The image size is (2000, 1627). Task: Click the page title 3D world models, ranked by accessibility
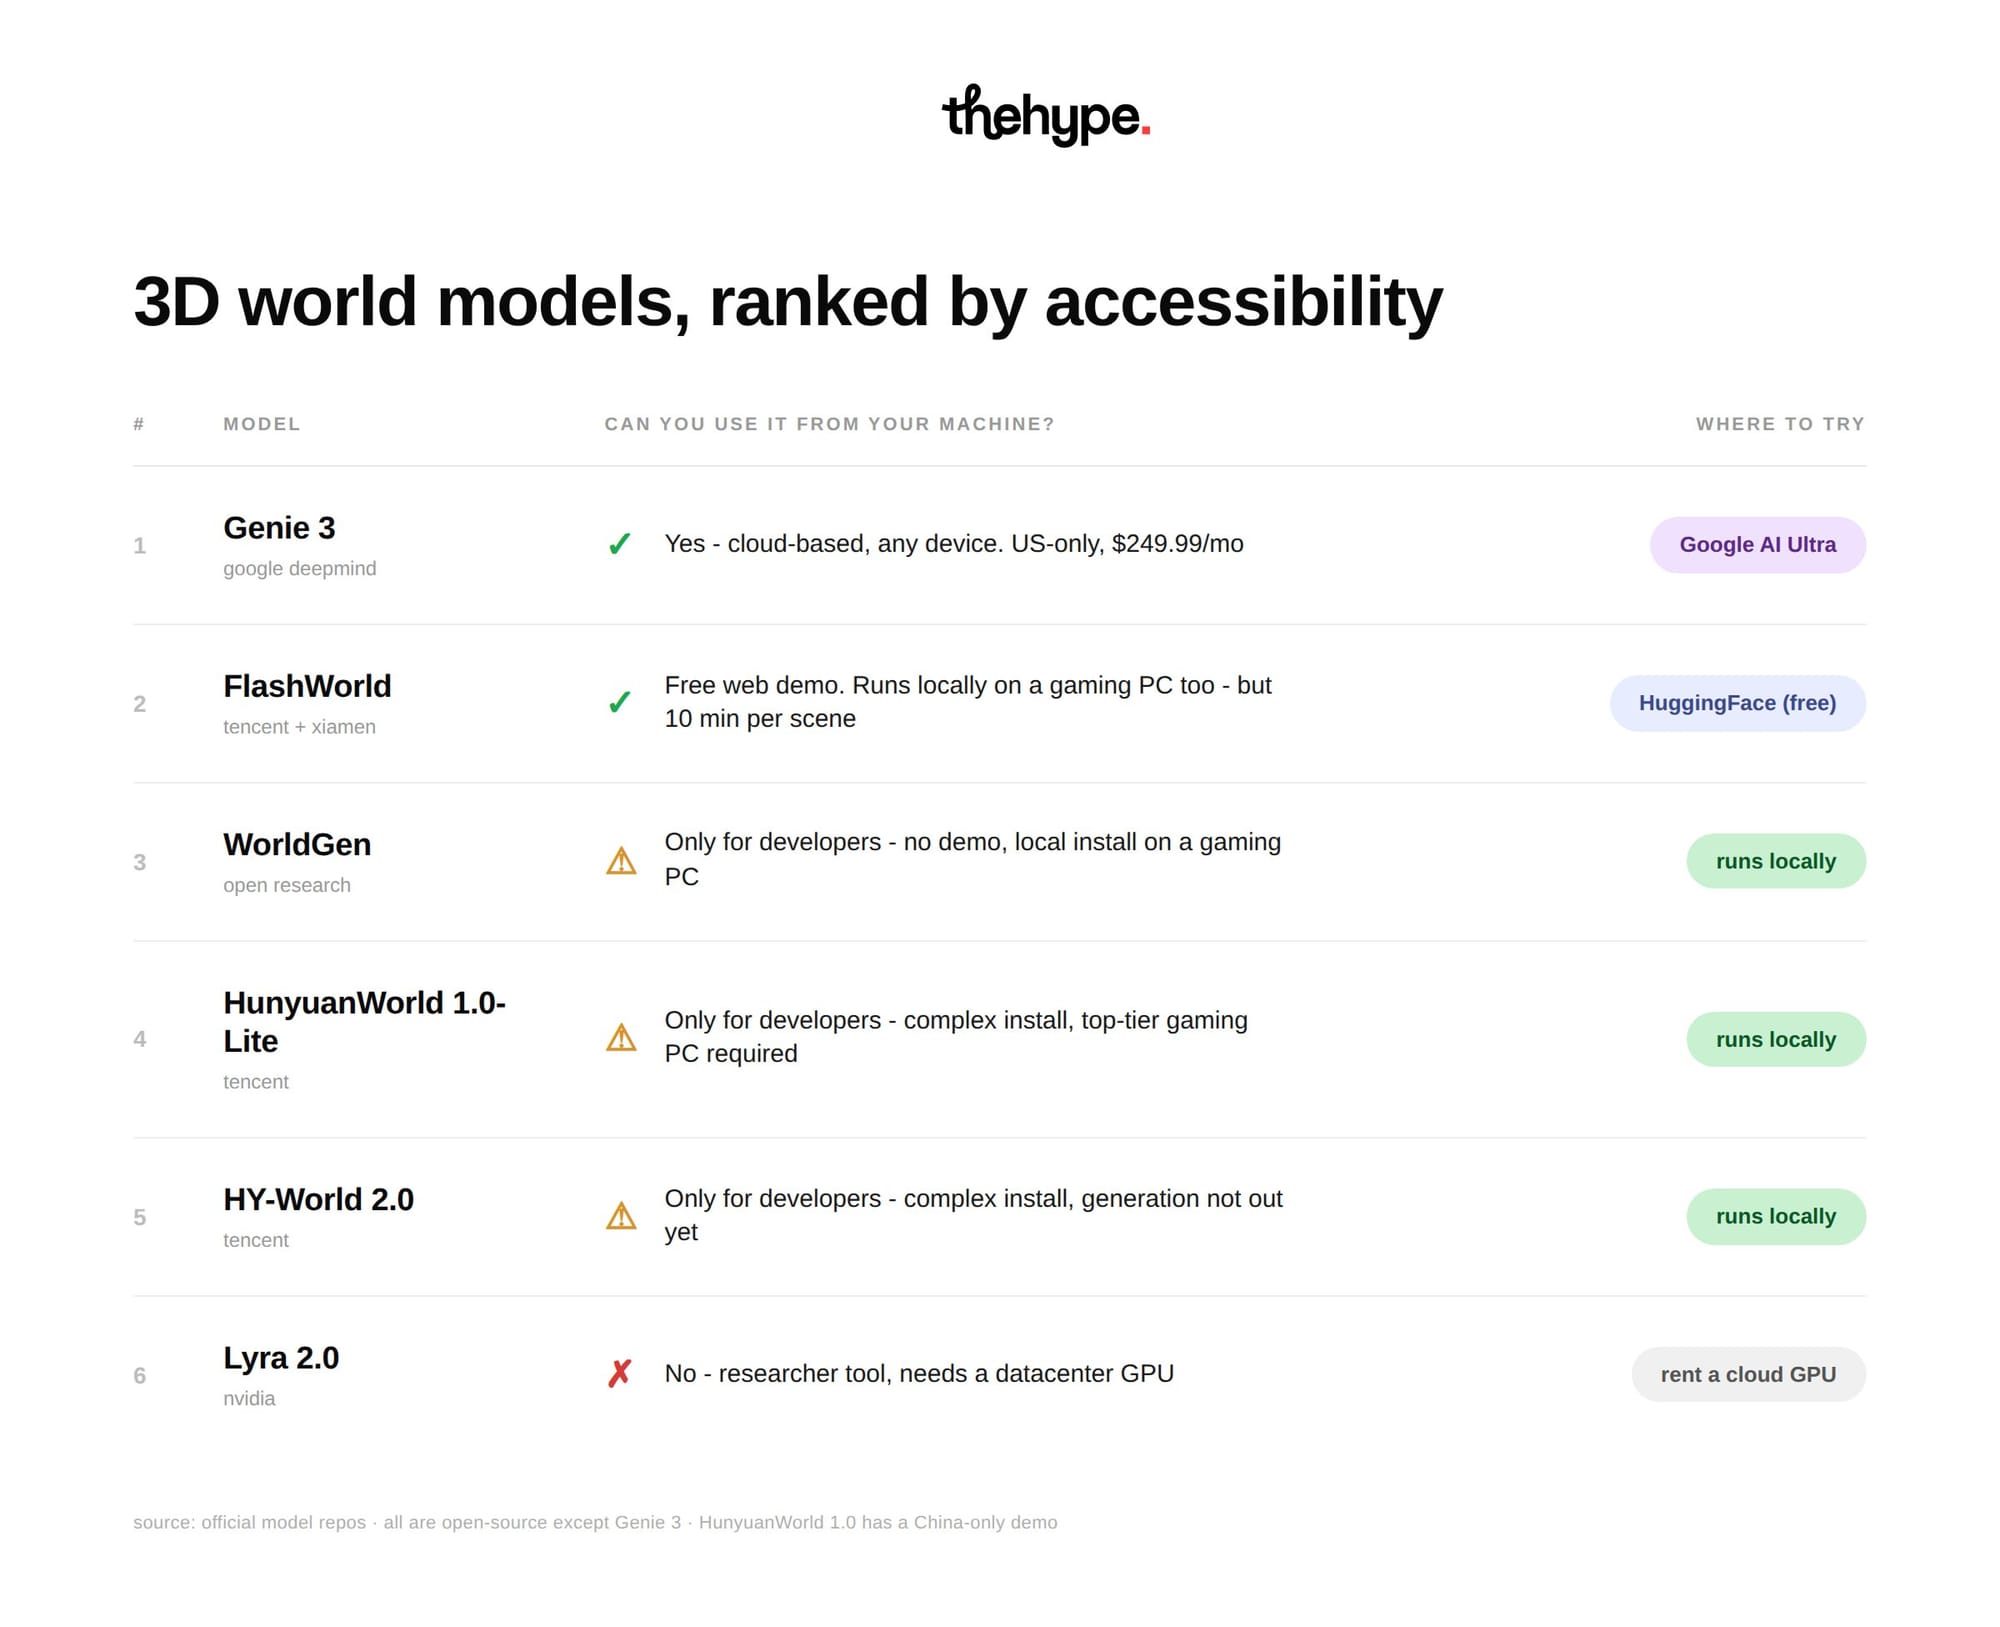(788, 301)
